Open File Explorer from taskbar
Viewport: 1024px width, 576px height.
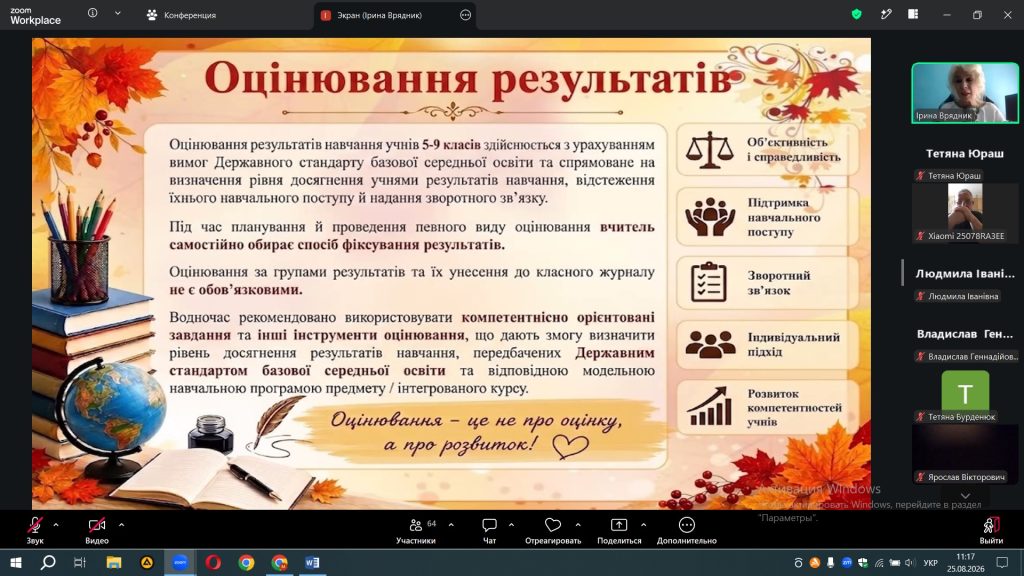click(114, 562)
